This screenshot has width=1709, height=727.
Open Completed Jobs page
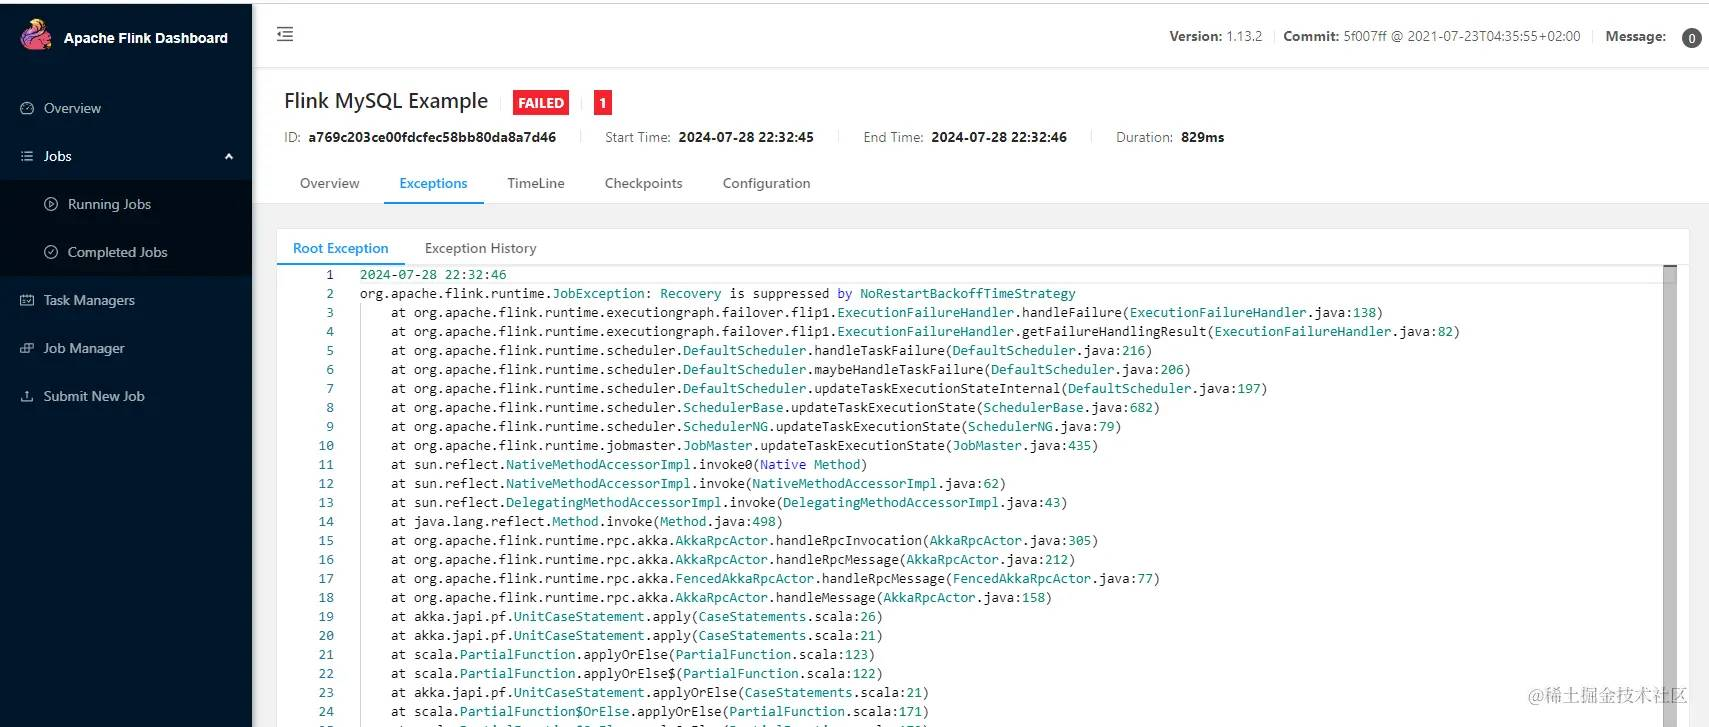[117, 252]
